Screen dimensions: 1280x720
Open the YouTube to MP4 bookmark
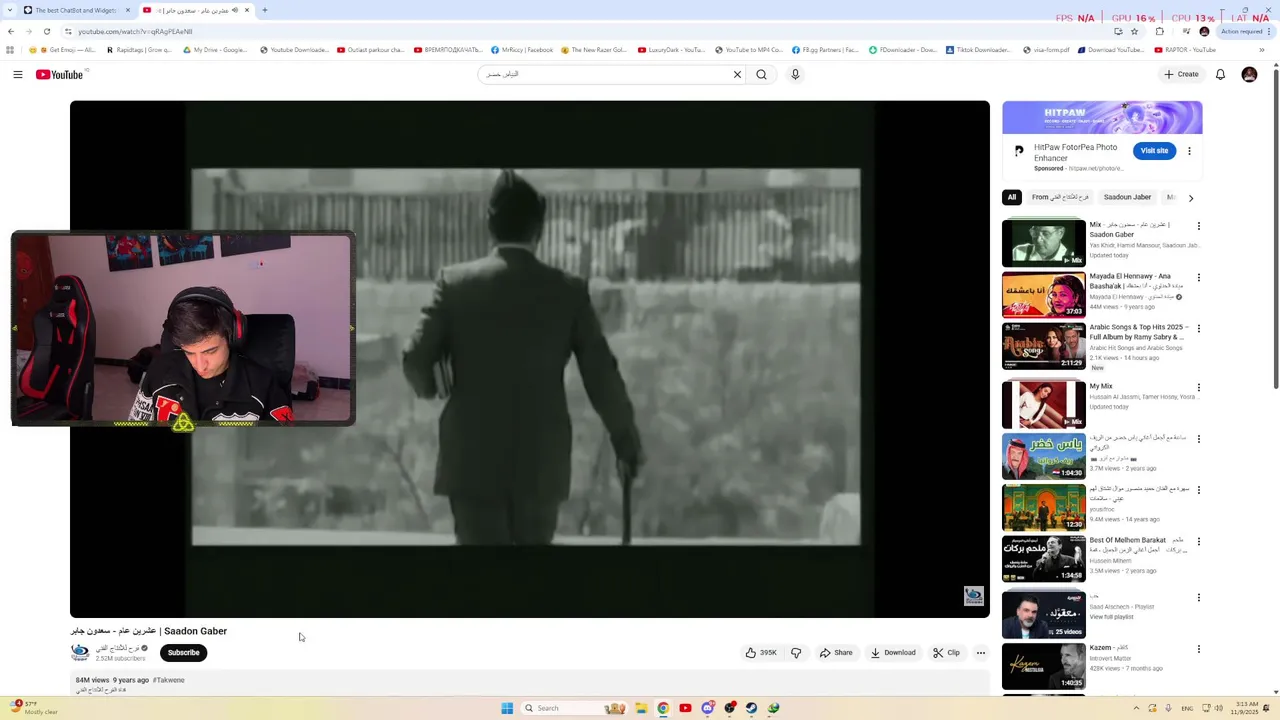pos(749,49)
